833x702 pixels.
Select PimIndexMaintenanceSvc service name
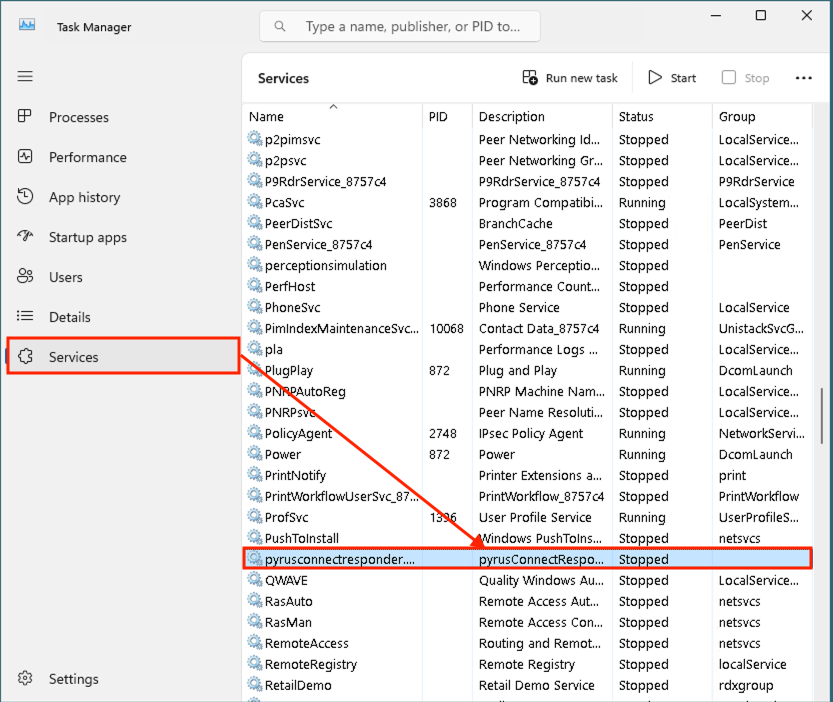click(x=342, y=328)
